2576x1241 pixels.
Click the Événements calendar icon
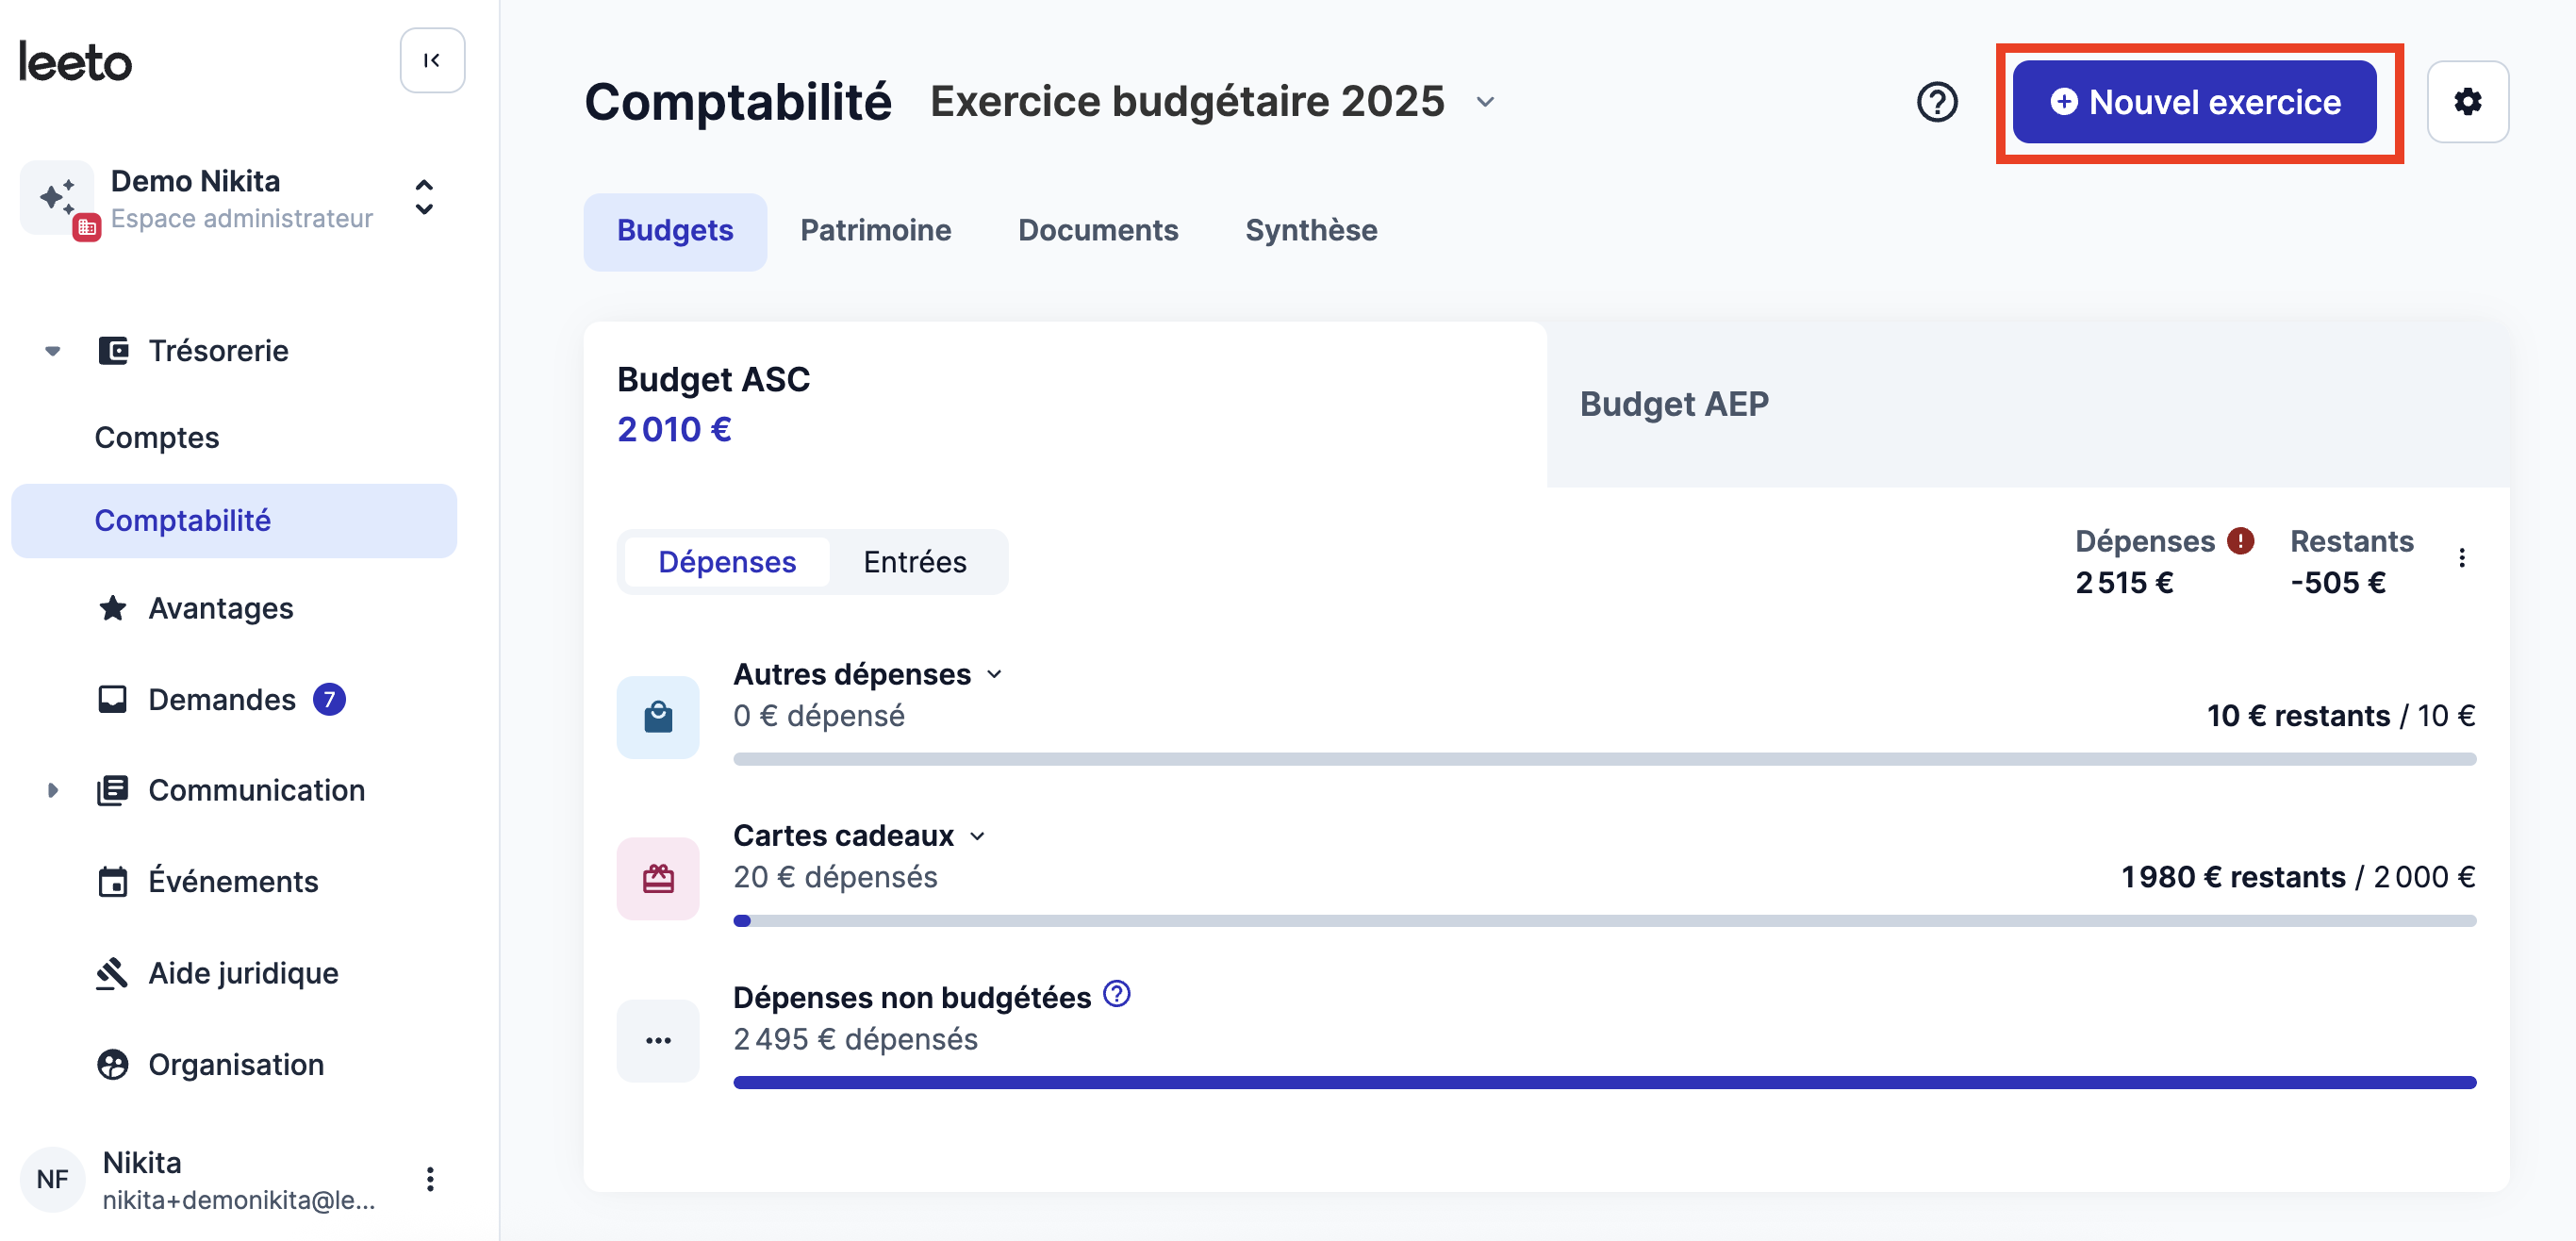pyautogui.click(x=113, y=882)
